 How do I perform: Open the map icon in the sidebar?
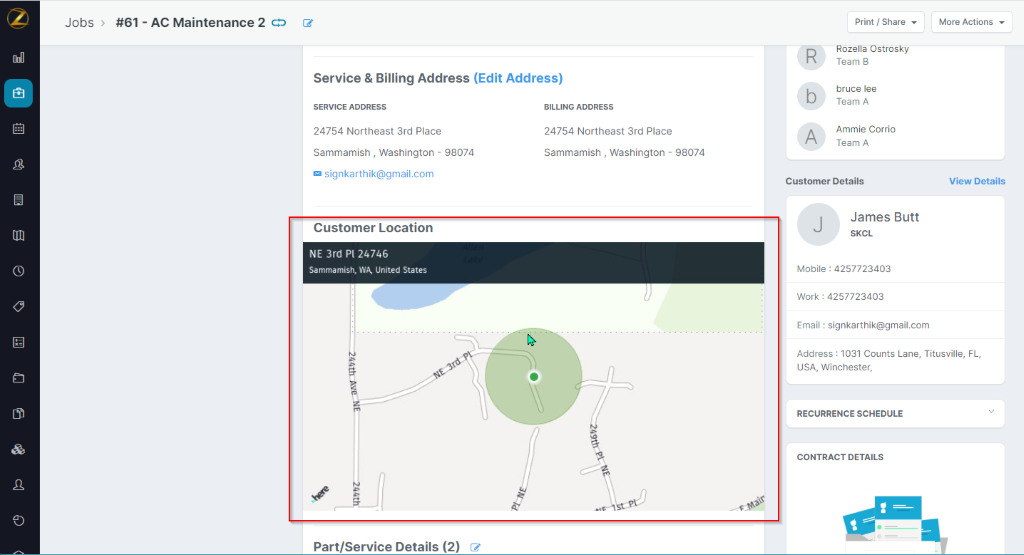[18, 236]
